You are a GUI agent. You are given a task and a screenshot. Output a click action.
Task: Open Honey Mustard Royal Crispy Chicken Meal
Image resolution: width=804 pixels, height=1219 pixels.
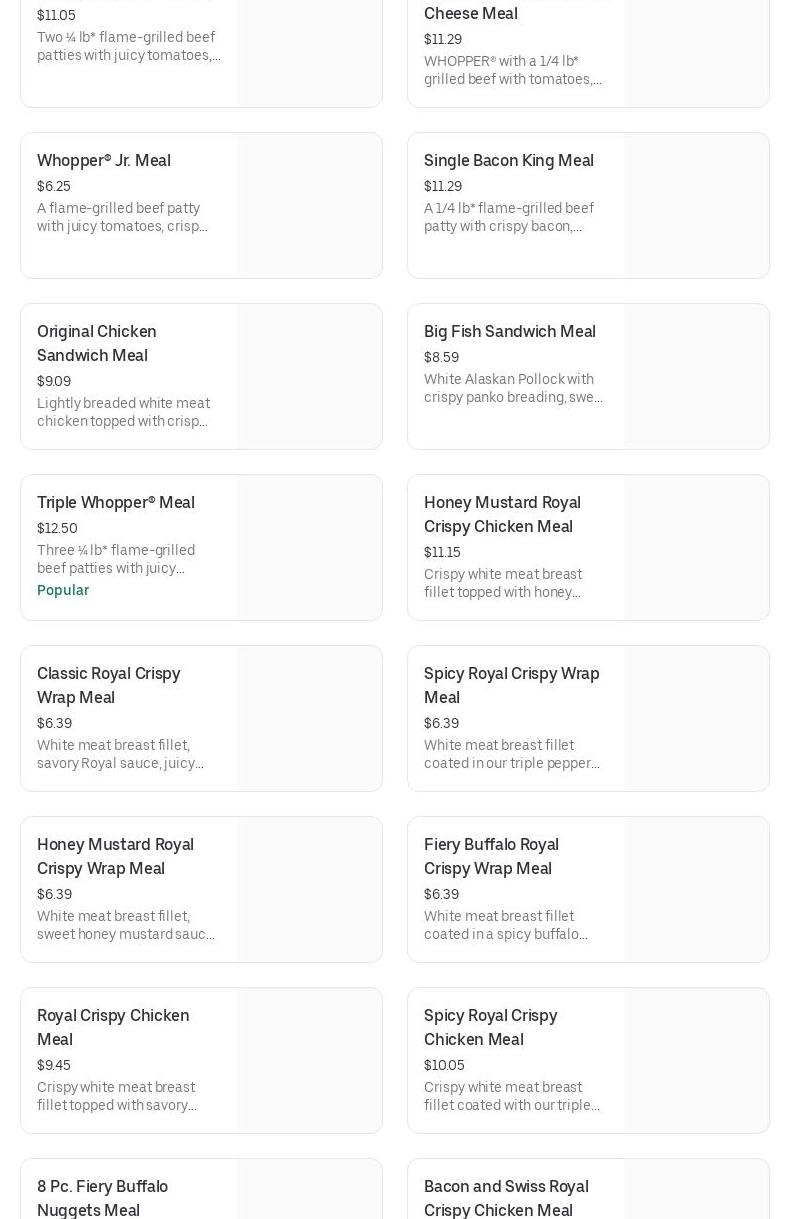point(502,515)
